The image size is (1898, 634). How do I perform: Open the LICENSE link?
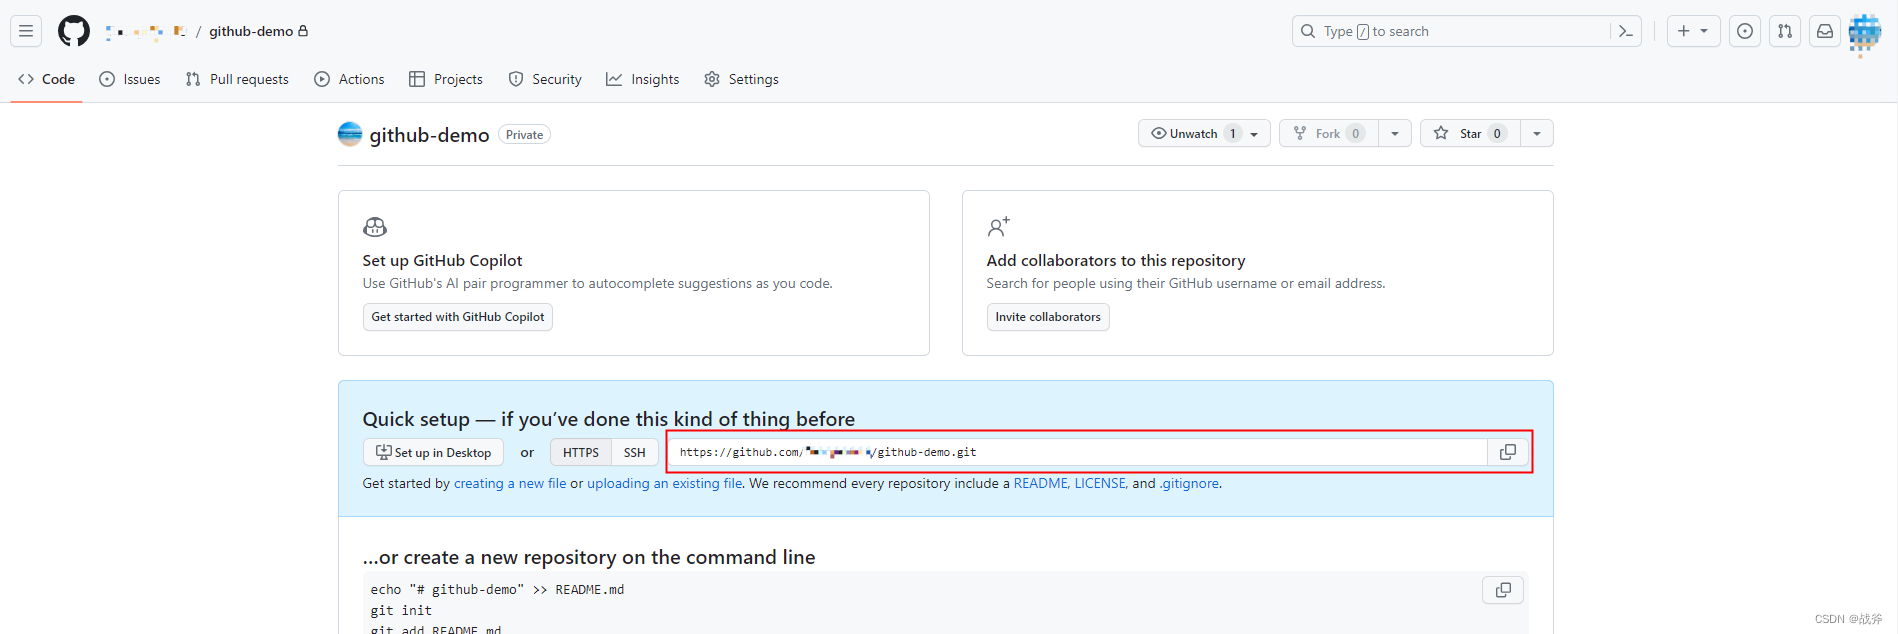point(1100,484)
